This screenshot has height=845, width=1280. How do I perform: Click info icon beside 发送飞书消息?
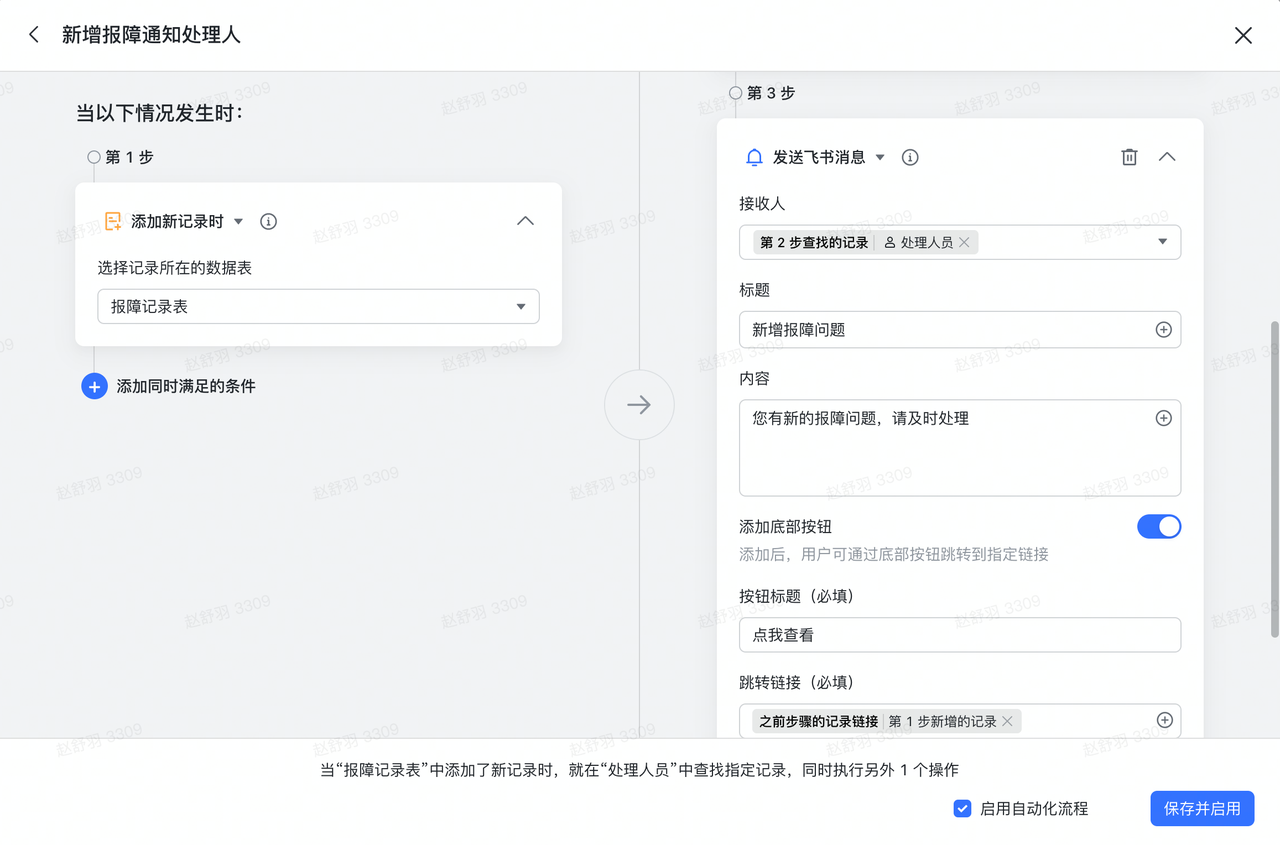coord(910,157)
